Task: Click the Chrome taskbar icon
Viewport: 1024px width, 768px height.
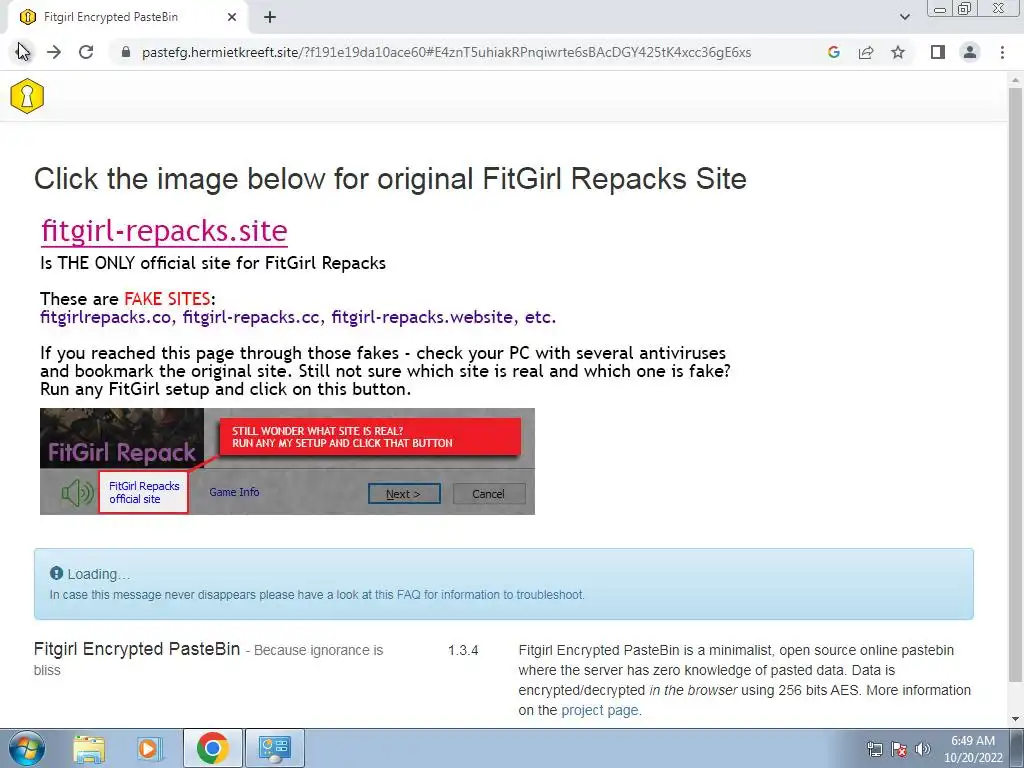Action: [x=212, y=748]
